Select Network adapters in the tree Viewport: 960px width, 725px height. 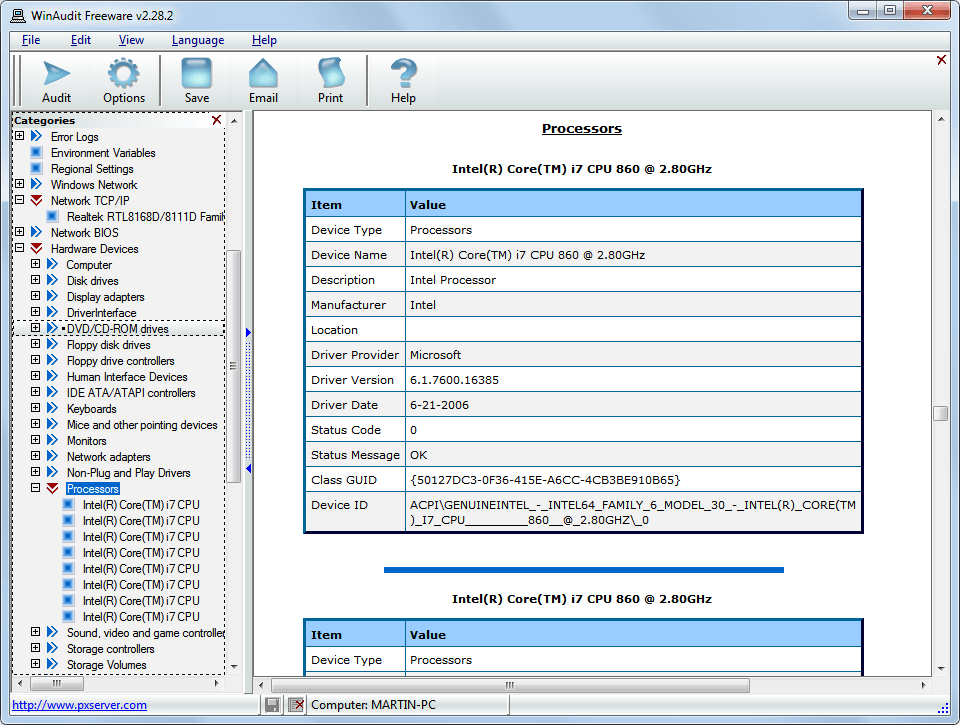108,457
